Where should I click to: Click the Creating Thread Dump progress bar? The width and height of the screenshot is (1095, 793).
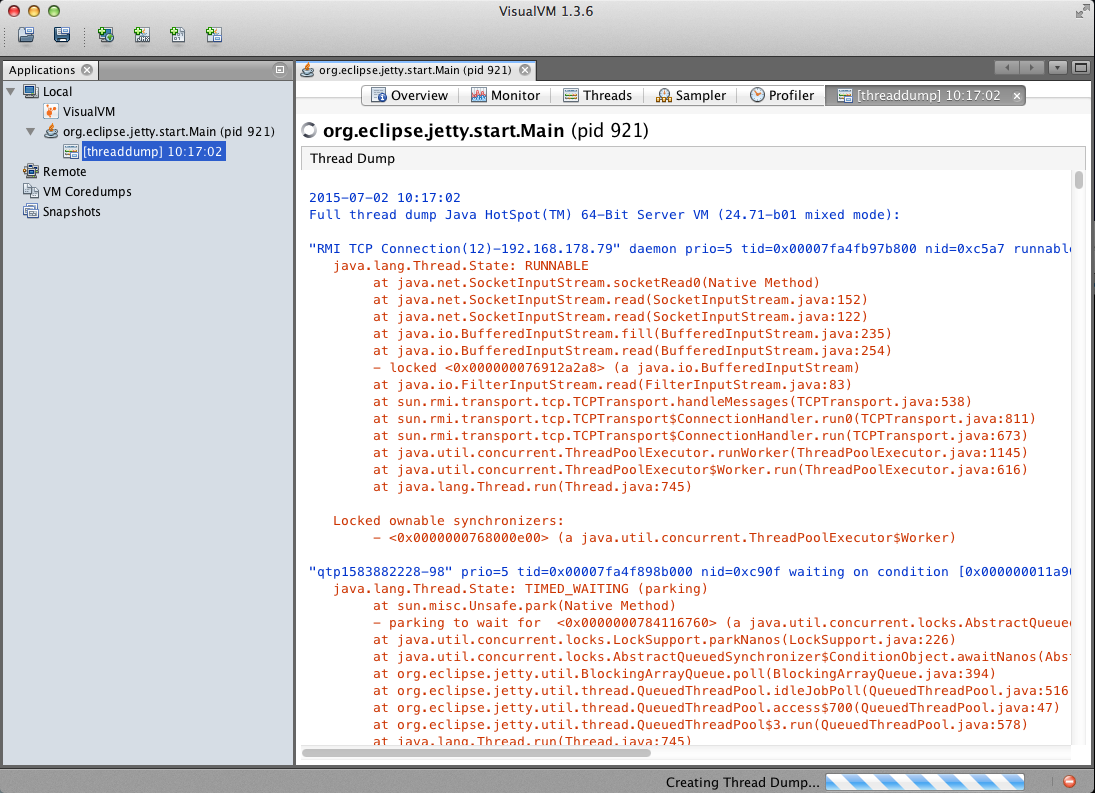(x=925, y=782)
